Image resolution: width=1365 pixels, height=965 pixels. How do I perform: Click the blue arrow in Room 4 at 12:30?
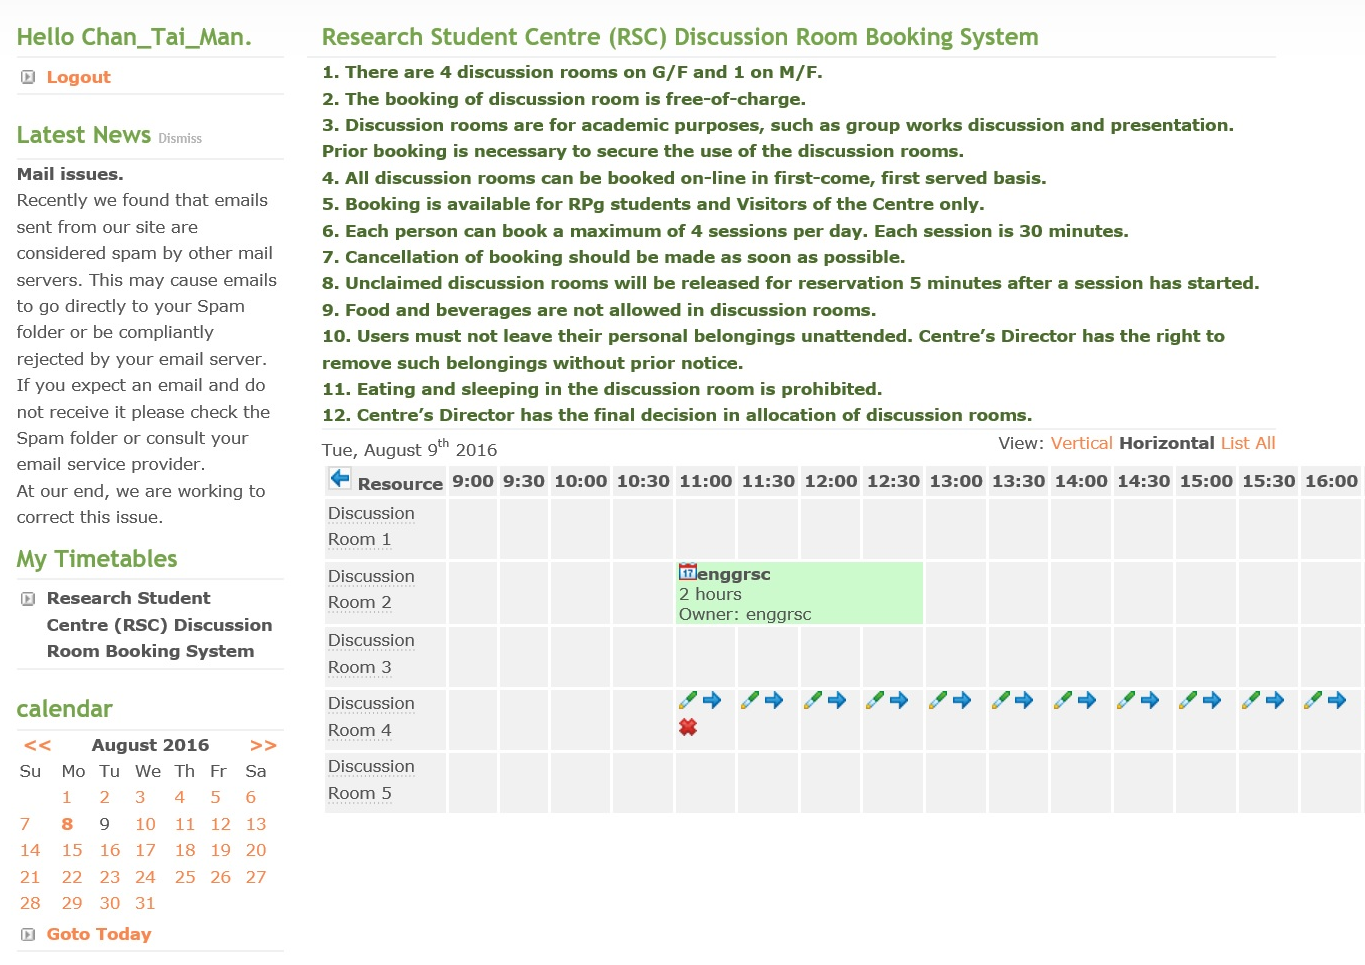899,700
